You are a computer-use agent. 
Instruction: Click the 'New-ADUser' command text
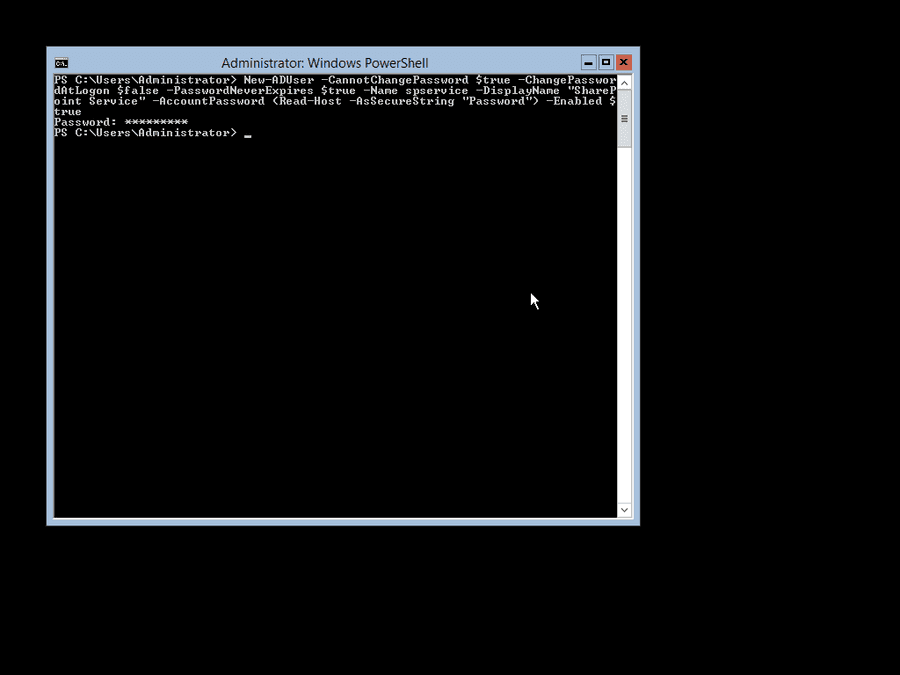point(279,80)
